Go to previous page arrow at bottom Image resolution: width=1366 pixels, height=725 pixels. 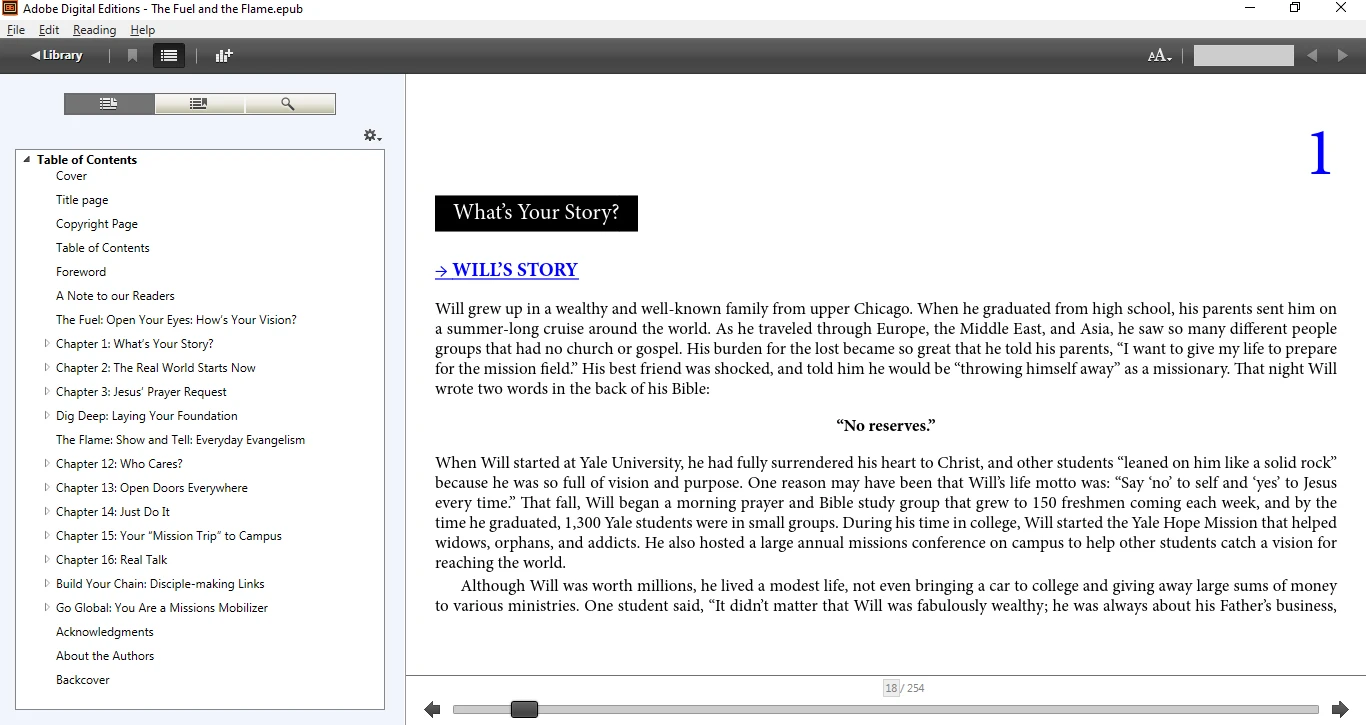tap(432, 710)
